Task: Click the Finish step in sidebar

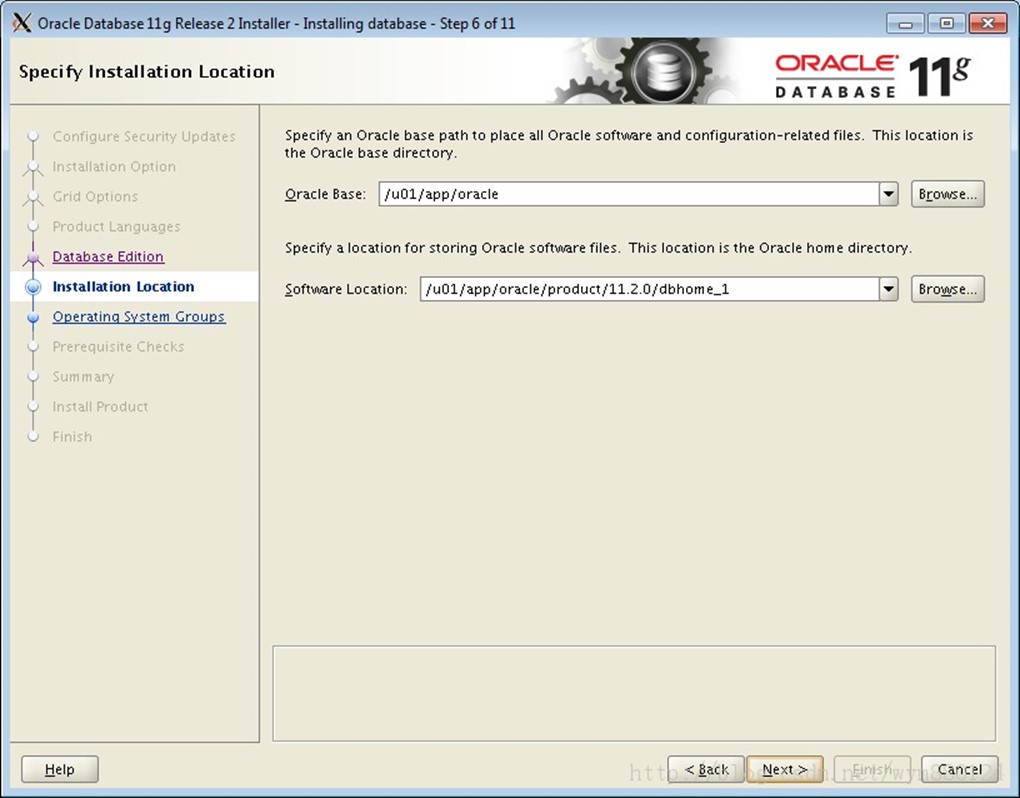Action: pos(72,436)
